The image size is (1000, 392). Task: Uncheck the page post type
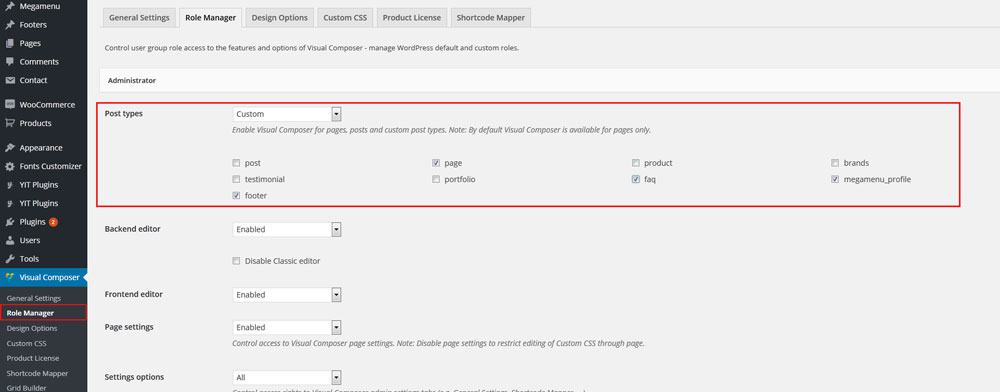(436, 163)
